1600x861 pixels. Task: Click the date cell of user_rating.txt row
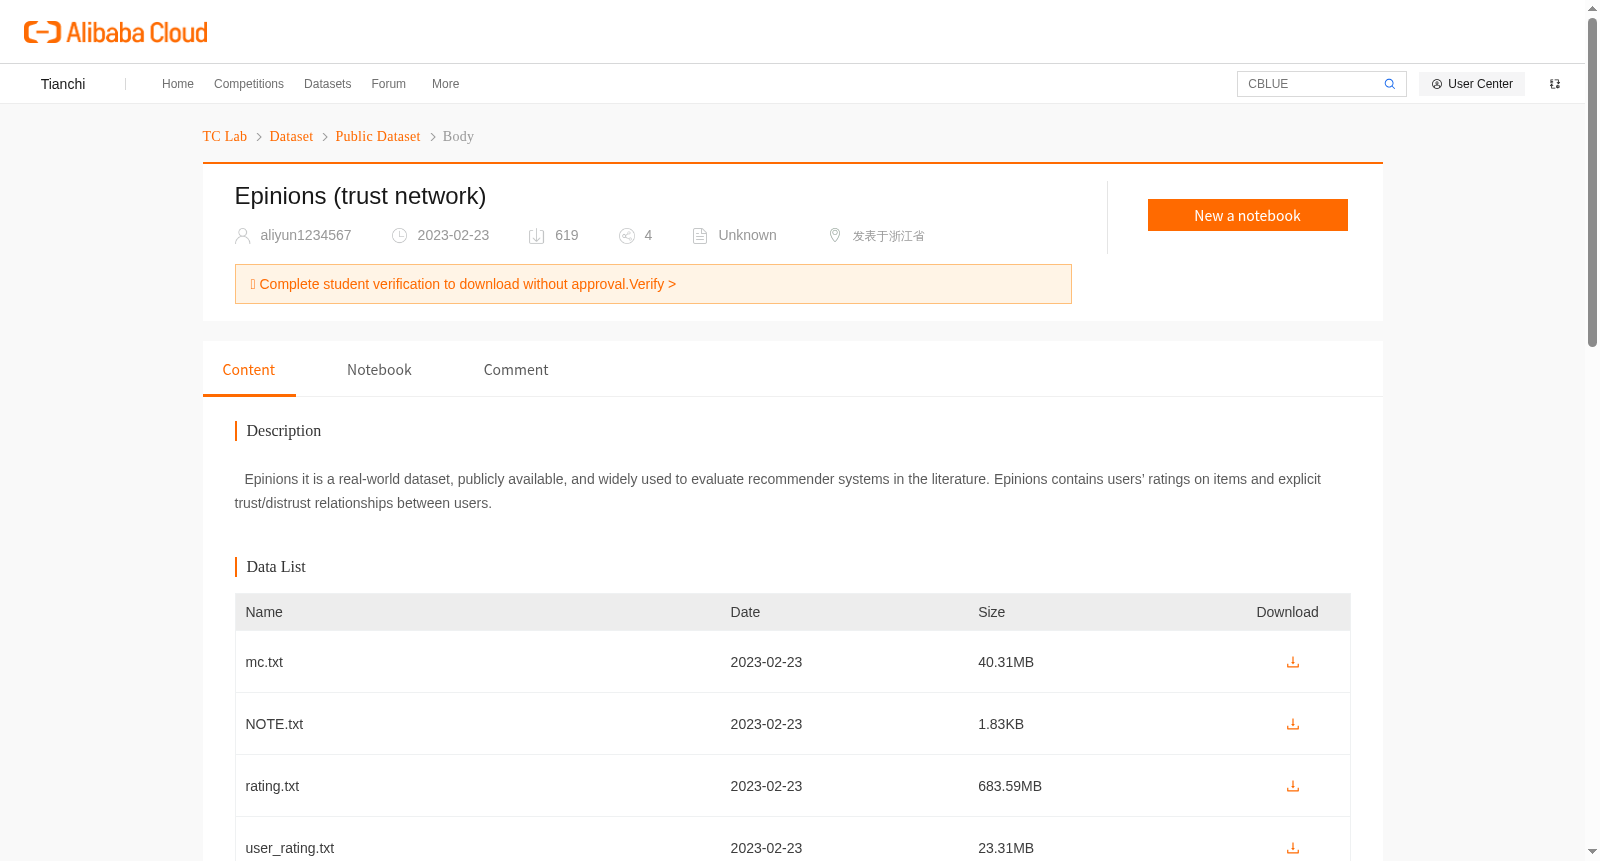click(766, 848)
